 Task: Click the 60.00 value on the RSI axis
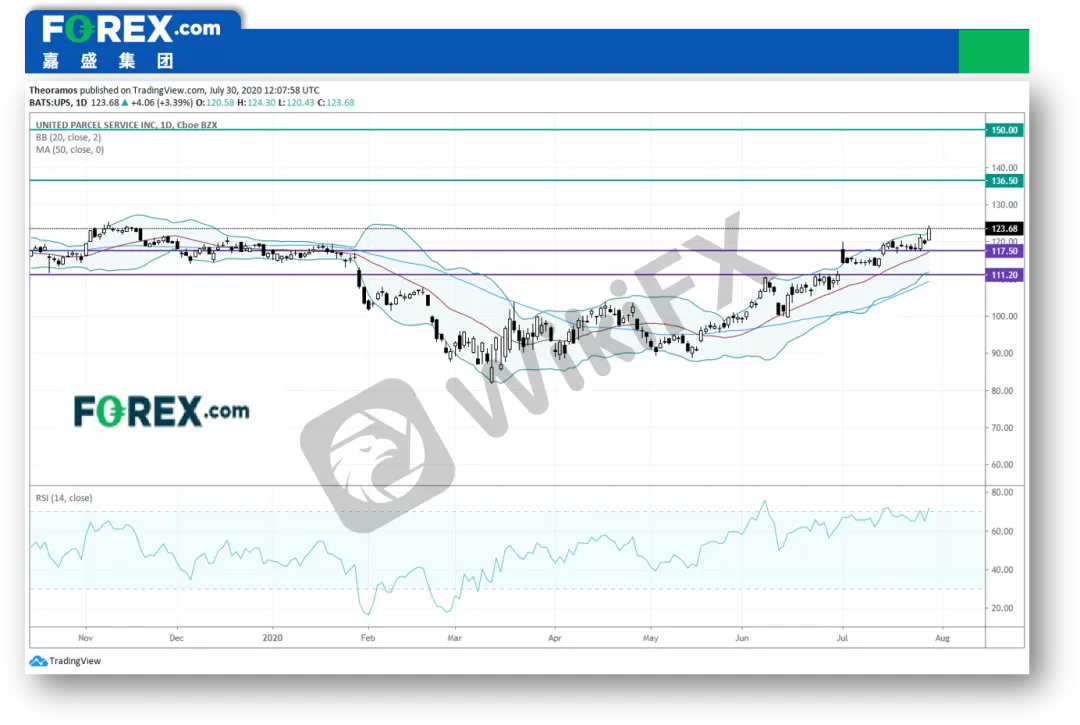click(x=1002, y=532)
